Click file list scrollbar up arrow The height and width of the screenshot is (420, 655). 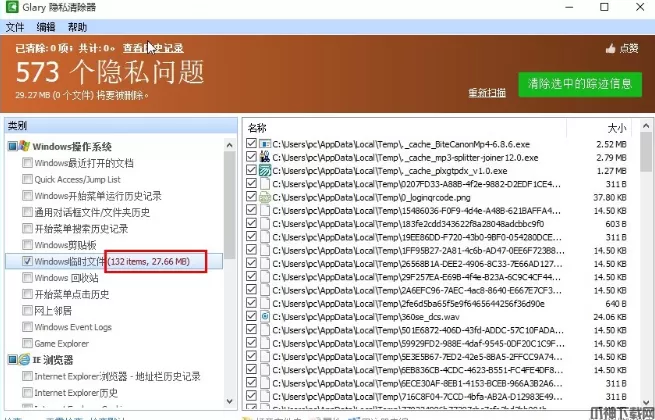[646, 126]
